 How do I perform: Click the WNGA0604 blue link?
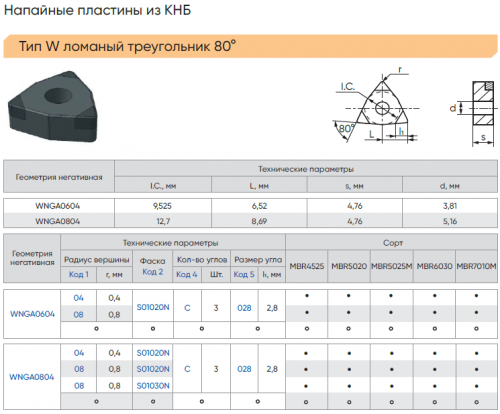[32, 314]
